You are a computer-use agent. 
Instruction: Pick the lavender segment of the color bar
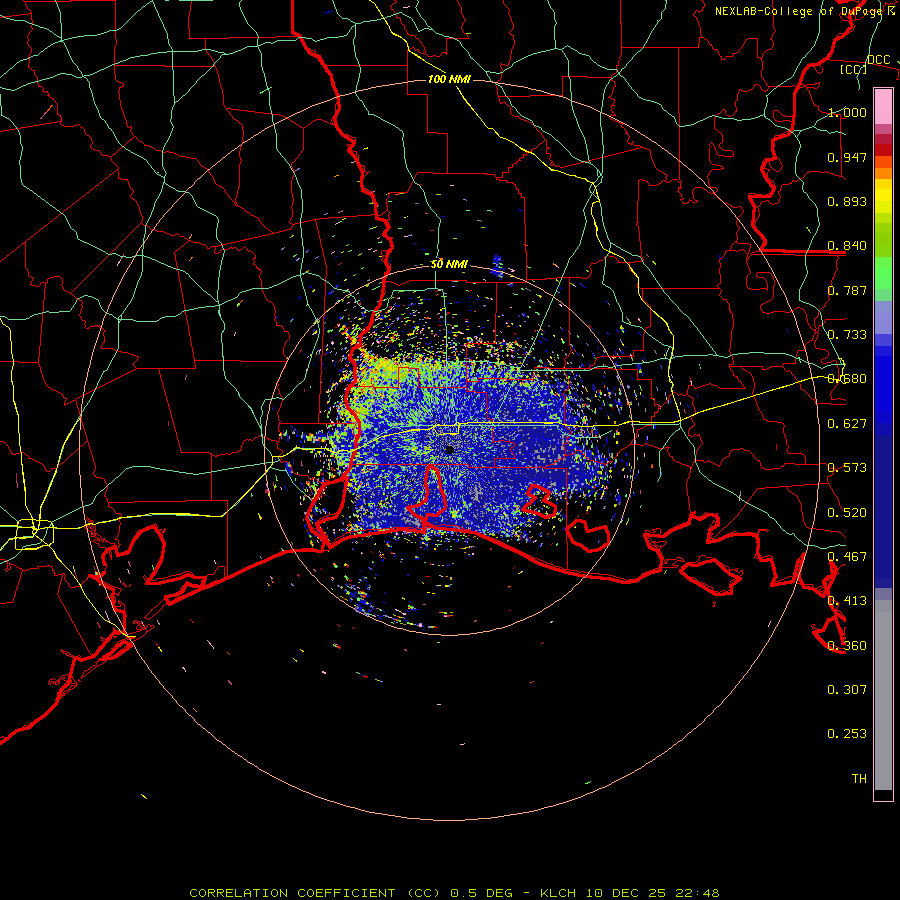point(883,317)
